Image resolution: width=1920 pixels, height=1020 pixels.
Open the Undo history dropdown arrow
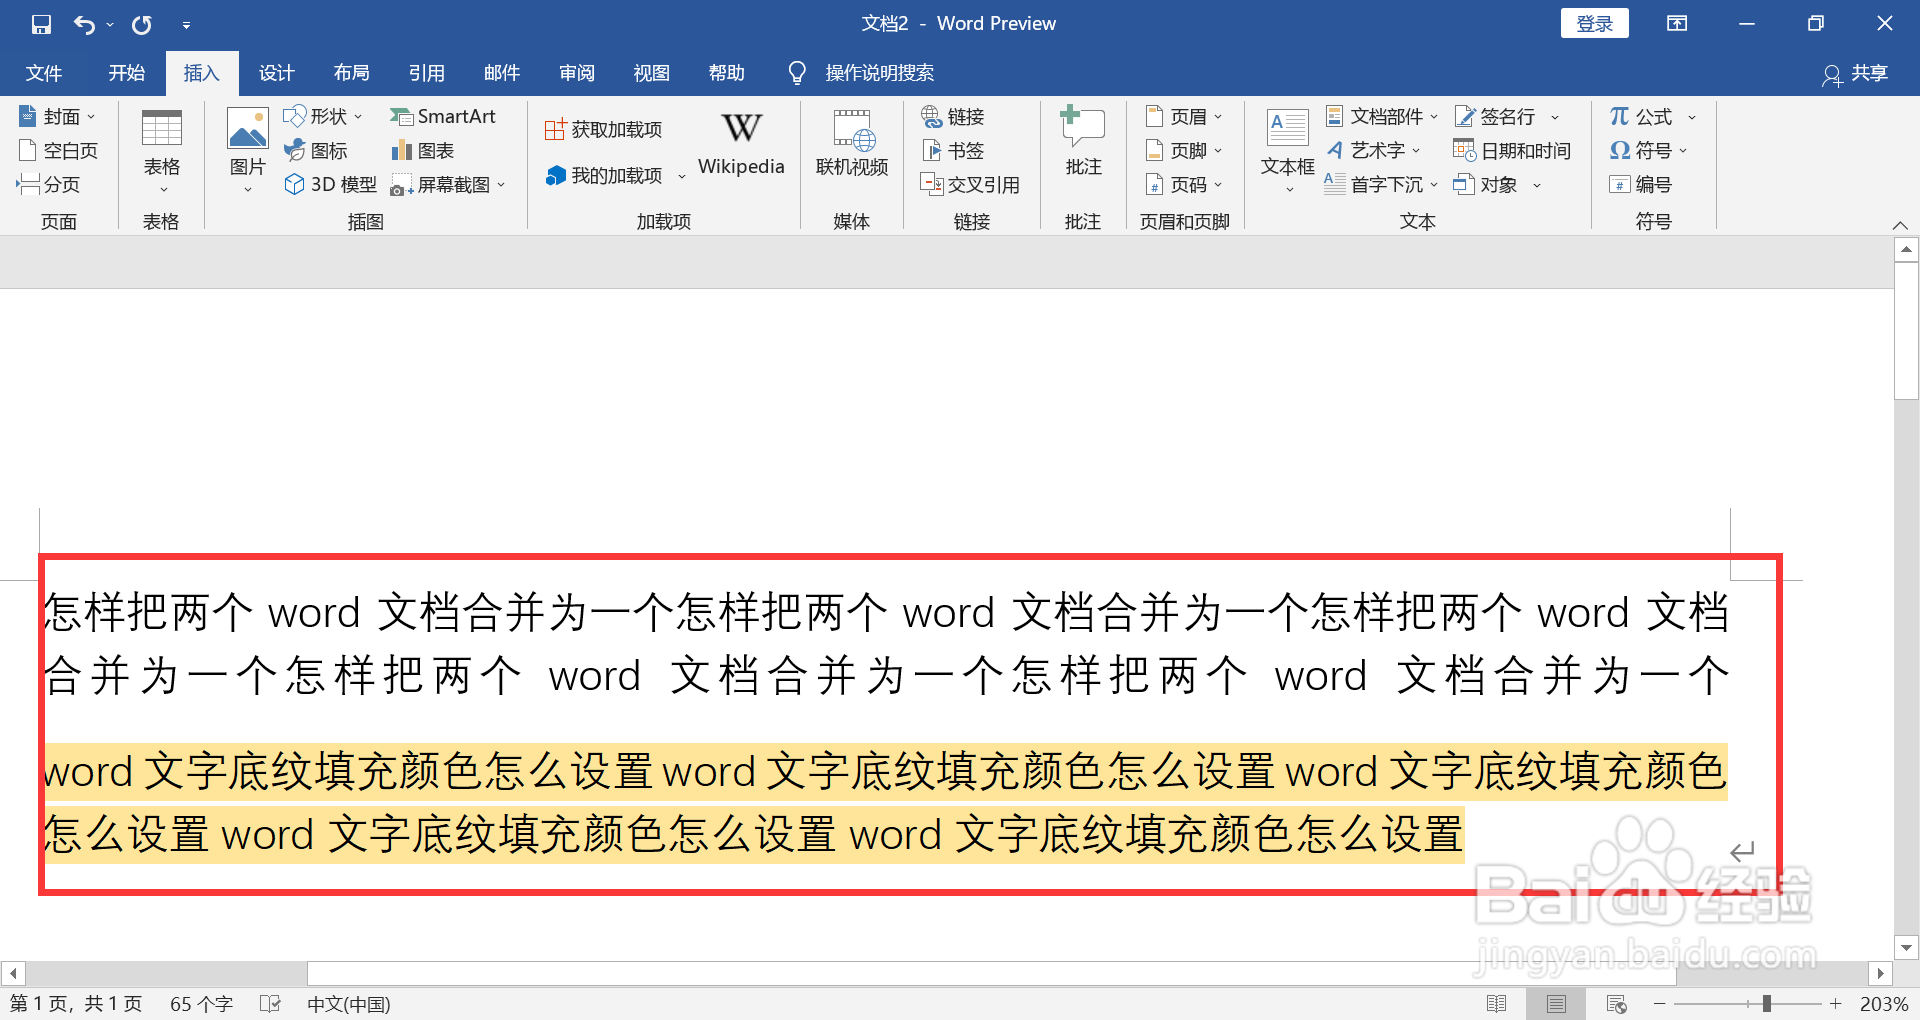(x=110, y=25)
